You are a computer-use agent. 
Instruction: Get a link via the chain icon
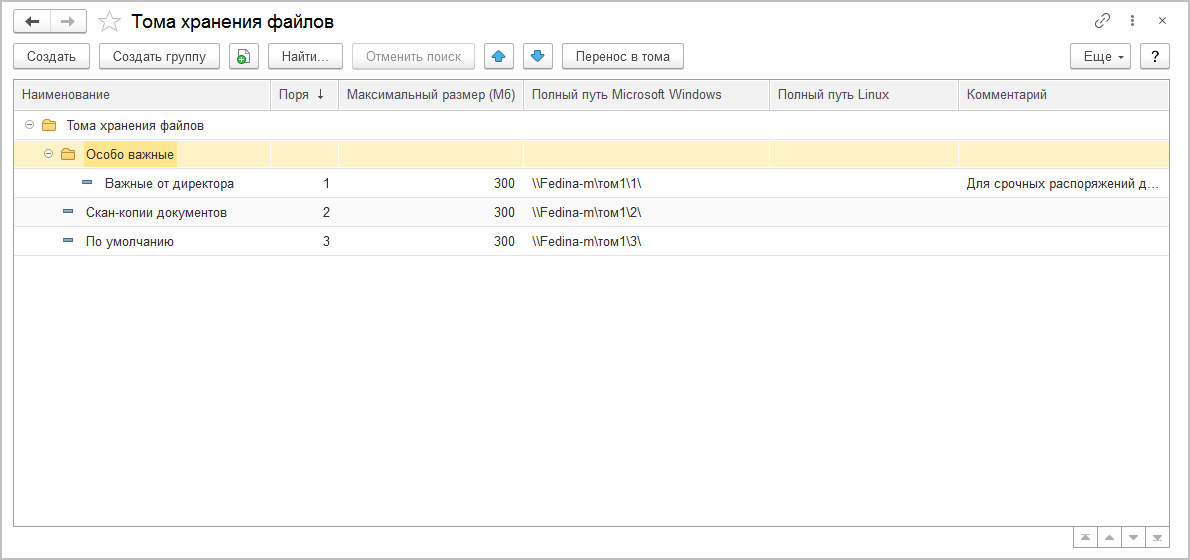click(1103, 21)
